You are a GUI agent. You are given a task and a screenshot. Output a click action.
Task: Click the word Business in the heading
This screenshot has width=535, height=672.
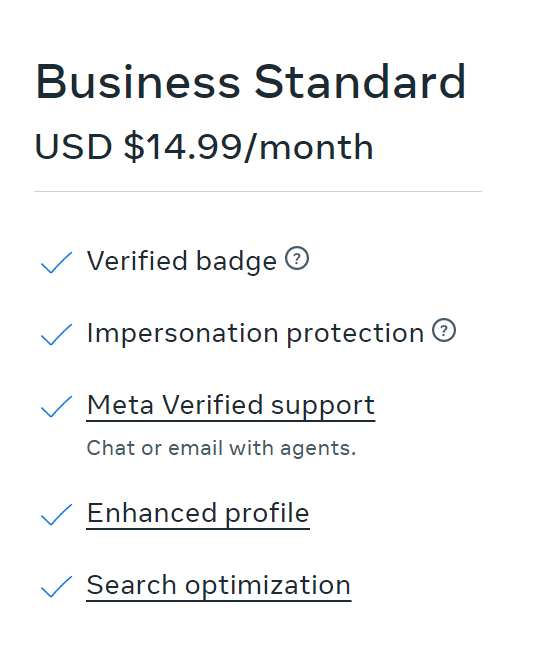(x=138, y=81)
